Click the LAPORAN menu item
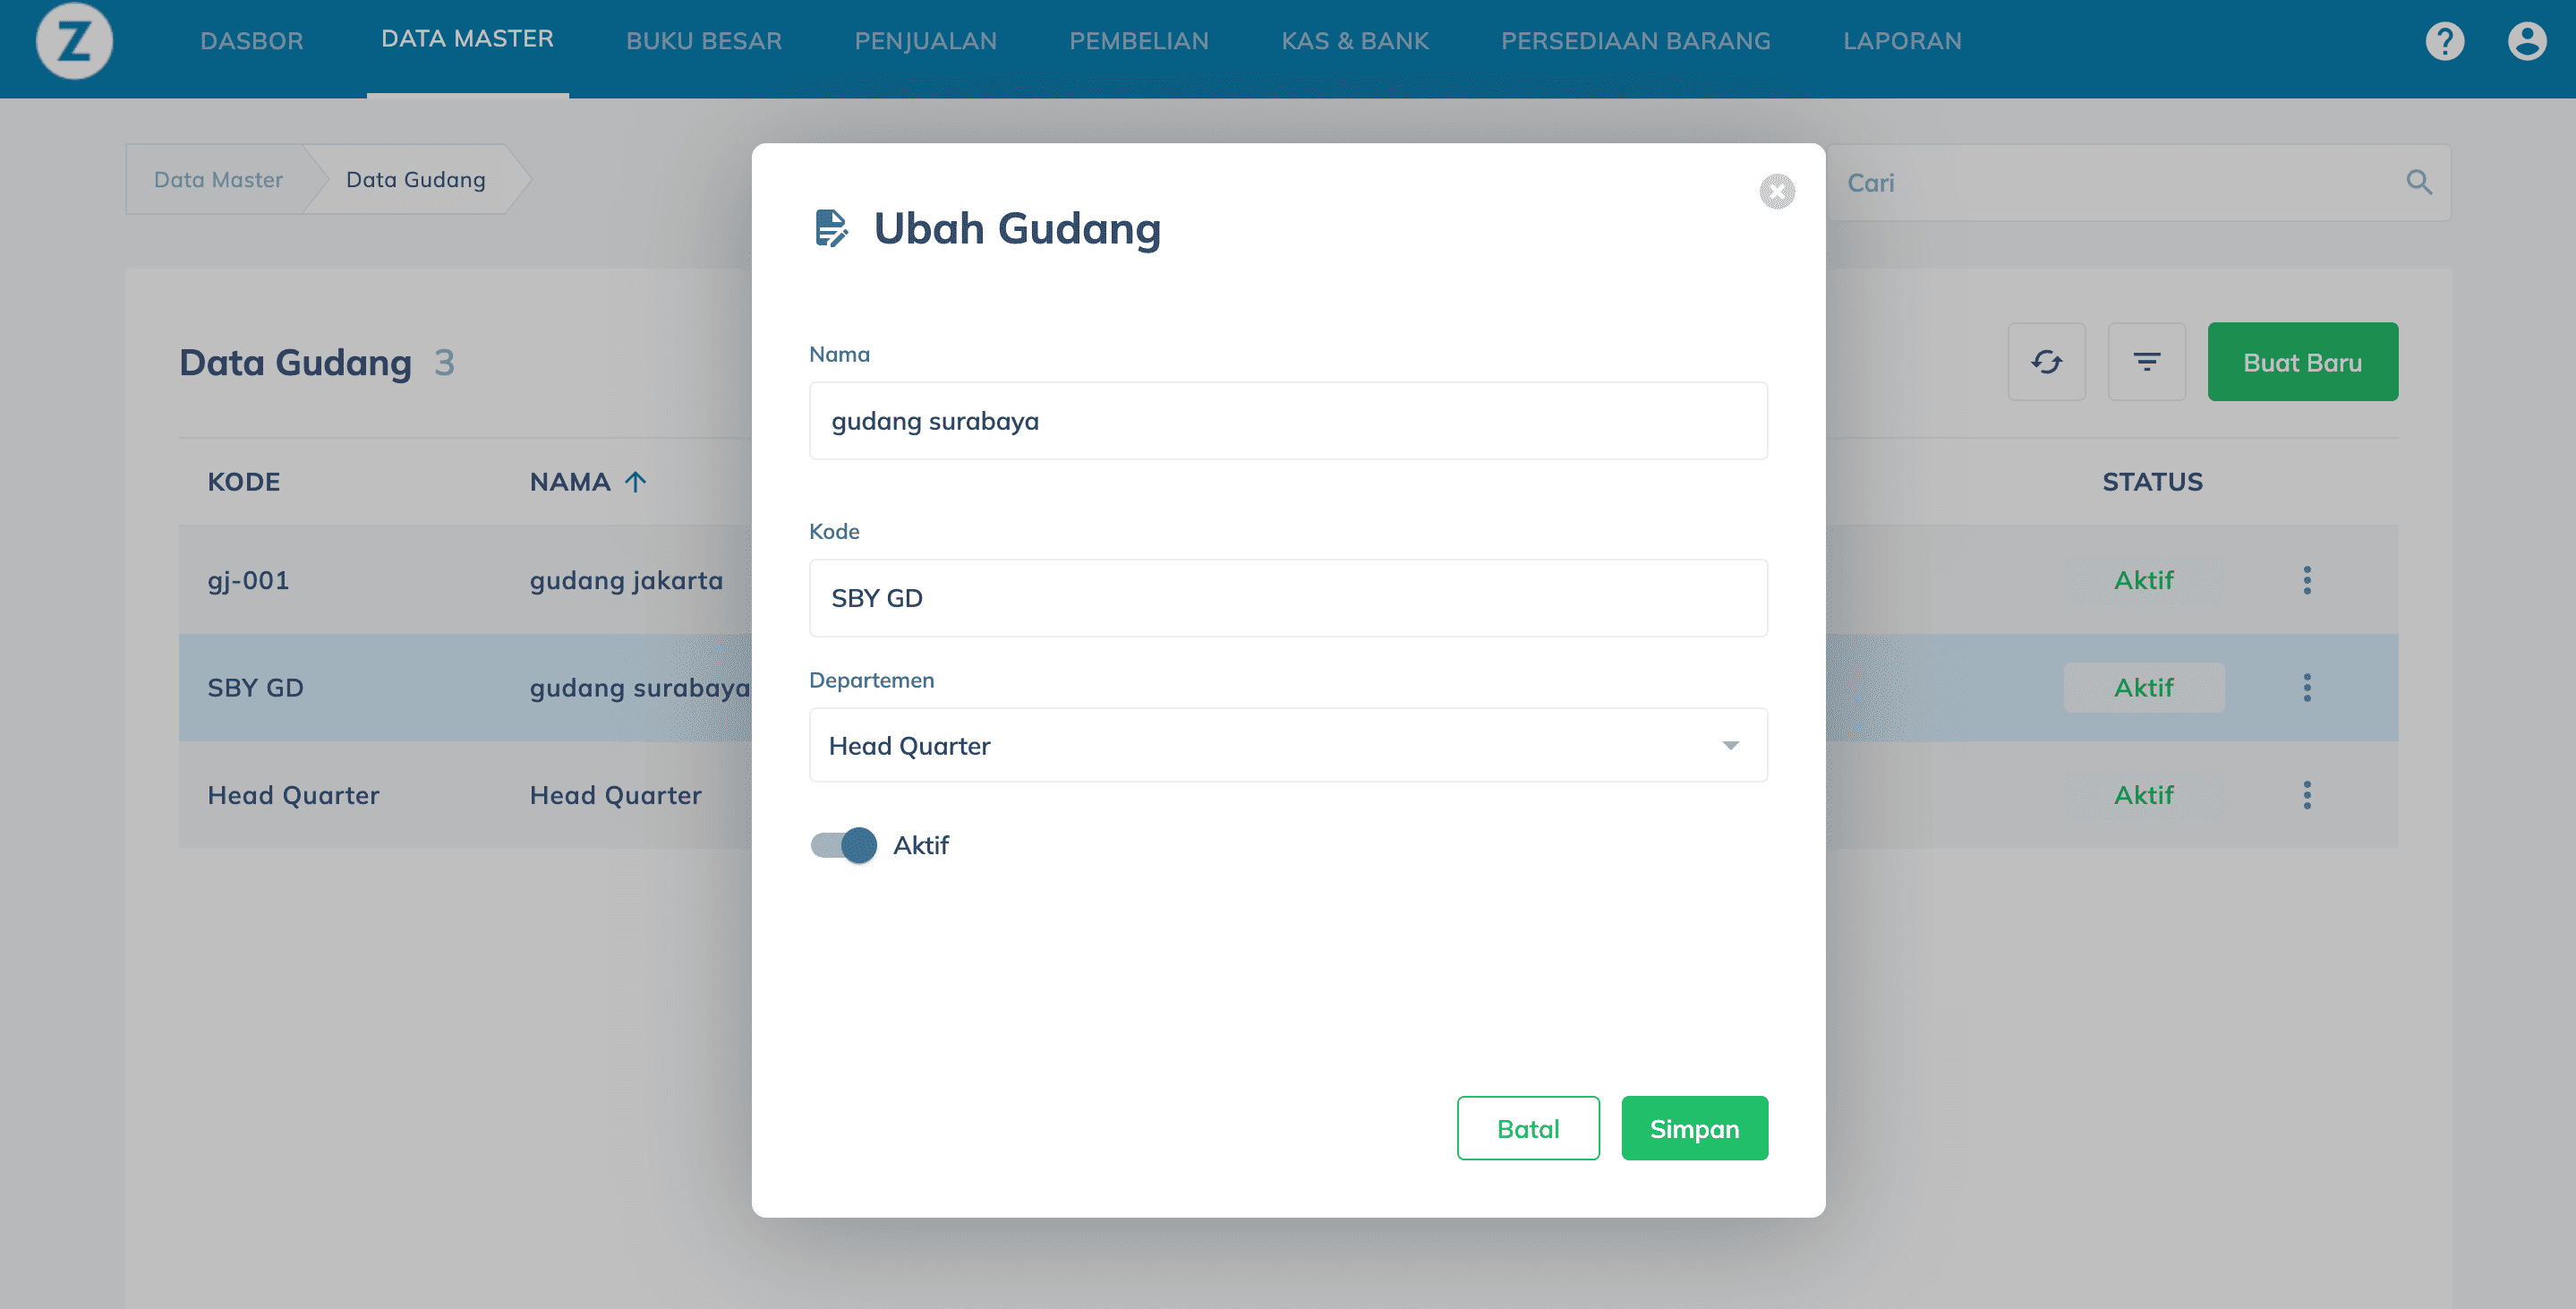This screenshot has width=2576, height=1309. (1902, 38)
